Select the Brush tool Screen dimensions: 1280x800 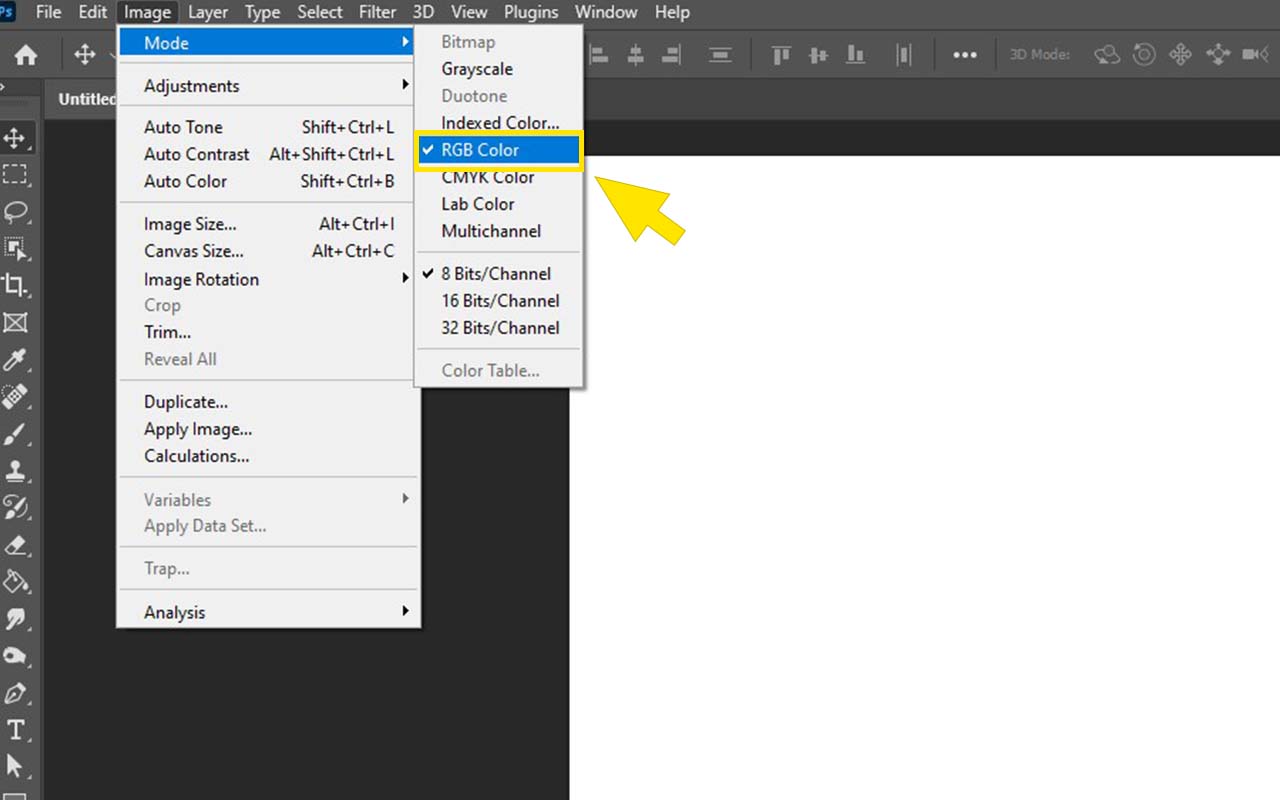click(x=18, y=434)
